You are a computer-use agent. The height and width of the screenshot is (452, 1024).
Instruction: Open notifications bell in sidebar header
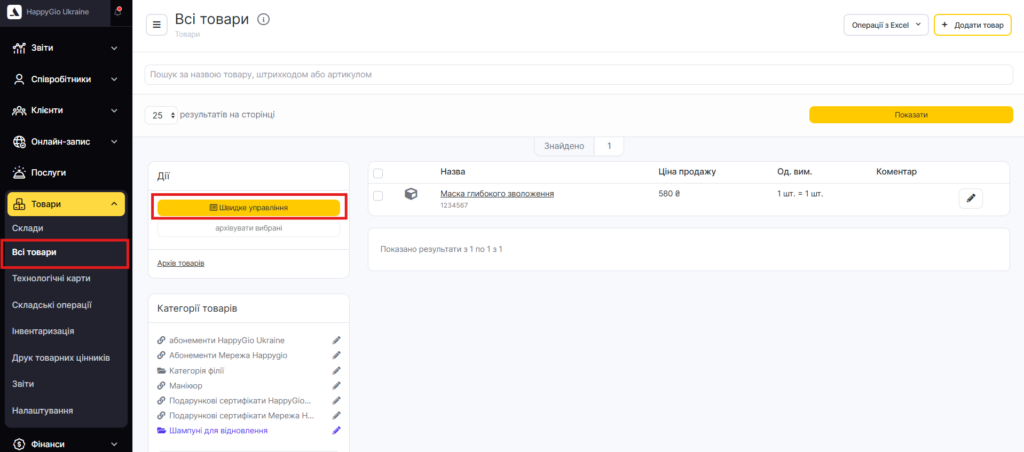point(117,11)
